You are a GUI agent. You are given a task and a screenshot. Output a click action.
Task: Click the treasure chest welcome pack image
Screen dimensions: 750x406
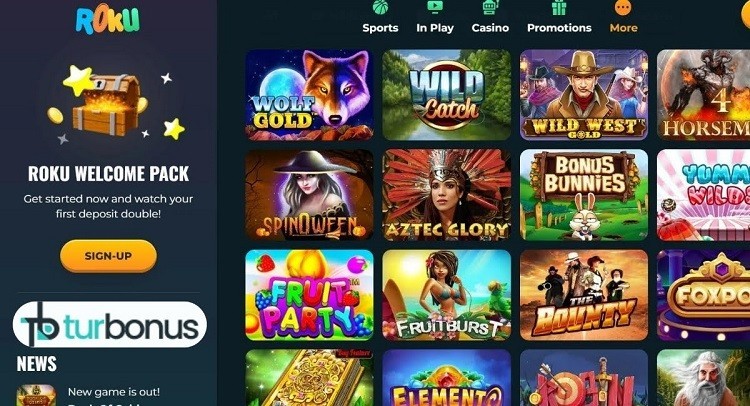tap(113, 104)
